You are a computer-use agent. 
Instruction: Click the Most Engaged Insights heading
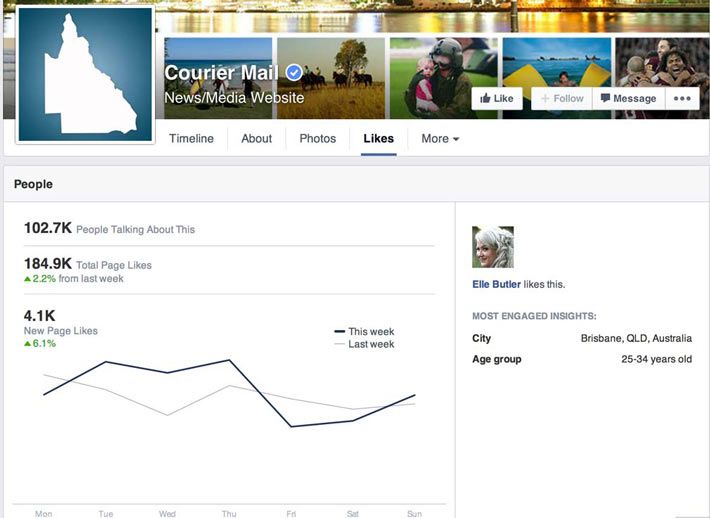534,316
